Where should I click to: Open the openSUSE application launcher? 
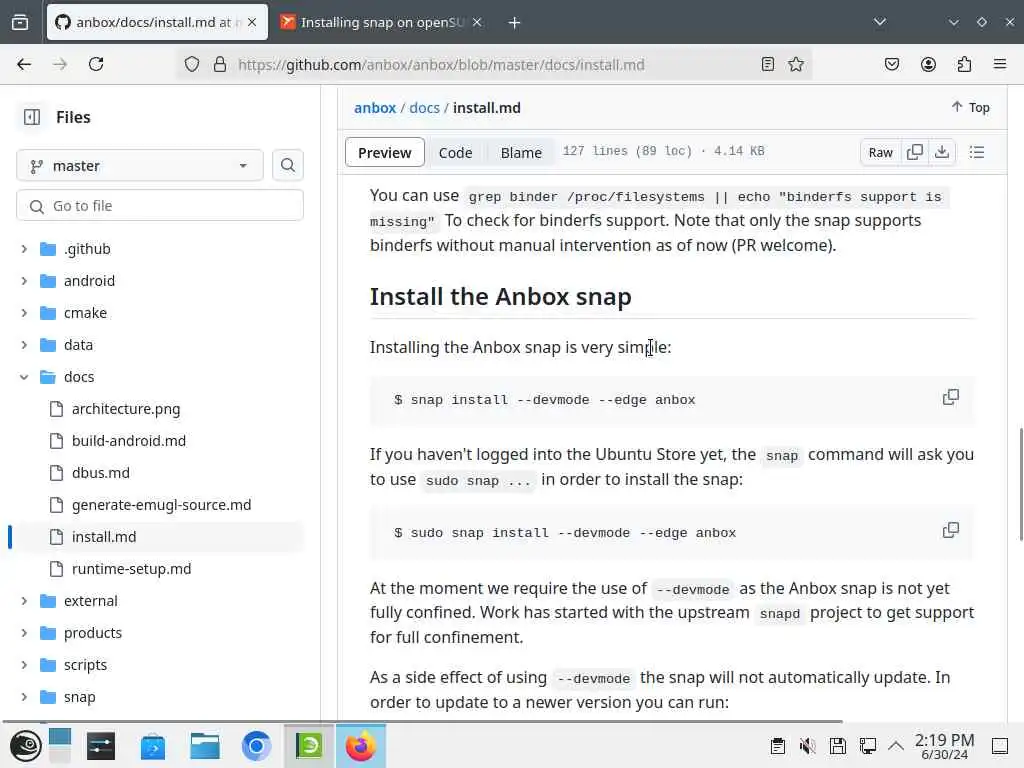coord(25,746)
